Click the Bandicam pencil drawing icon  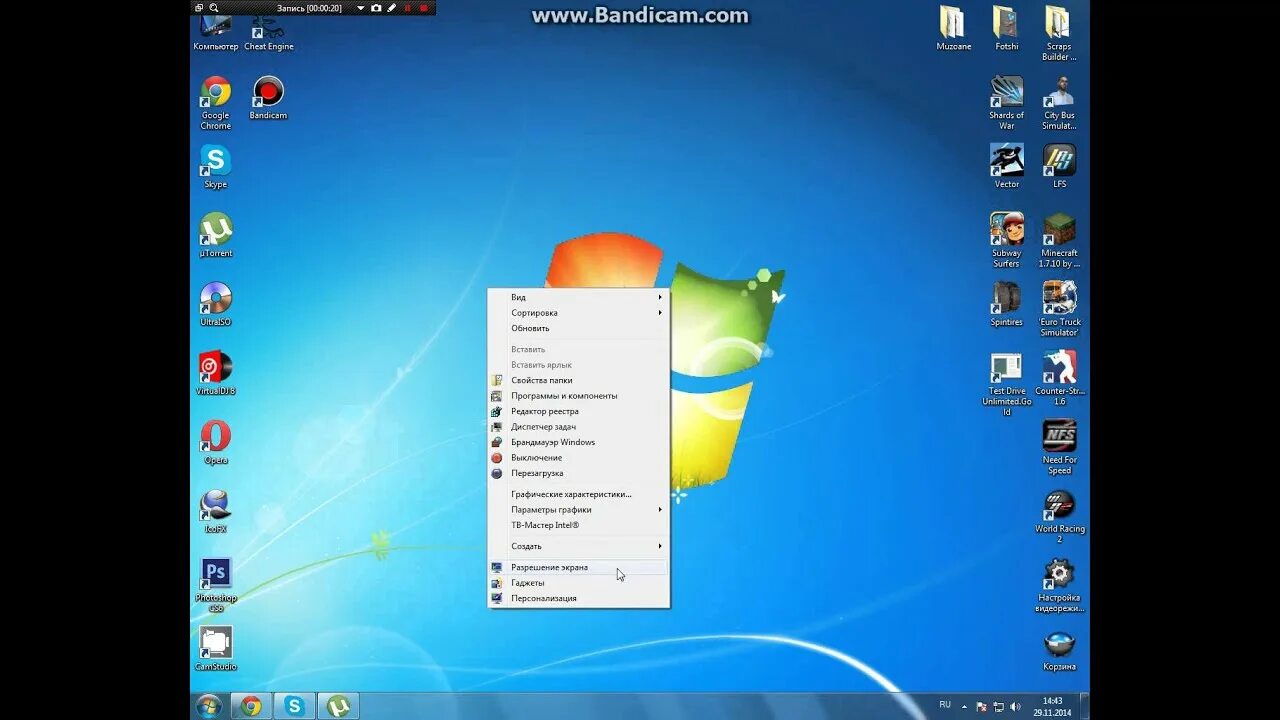[392, 8]
